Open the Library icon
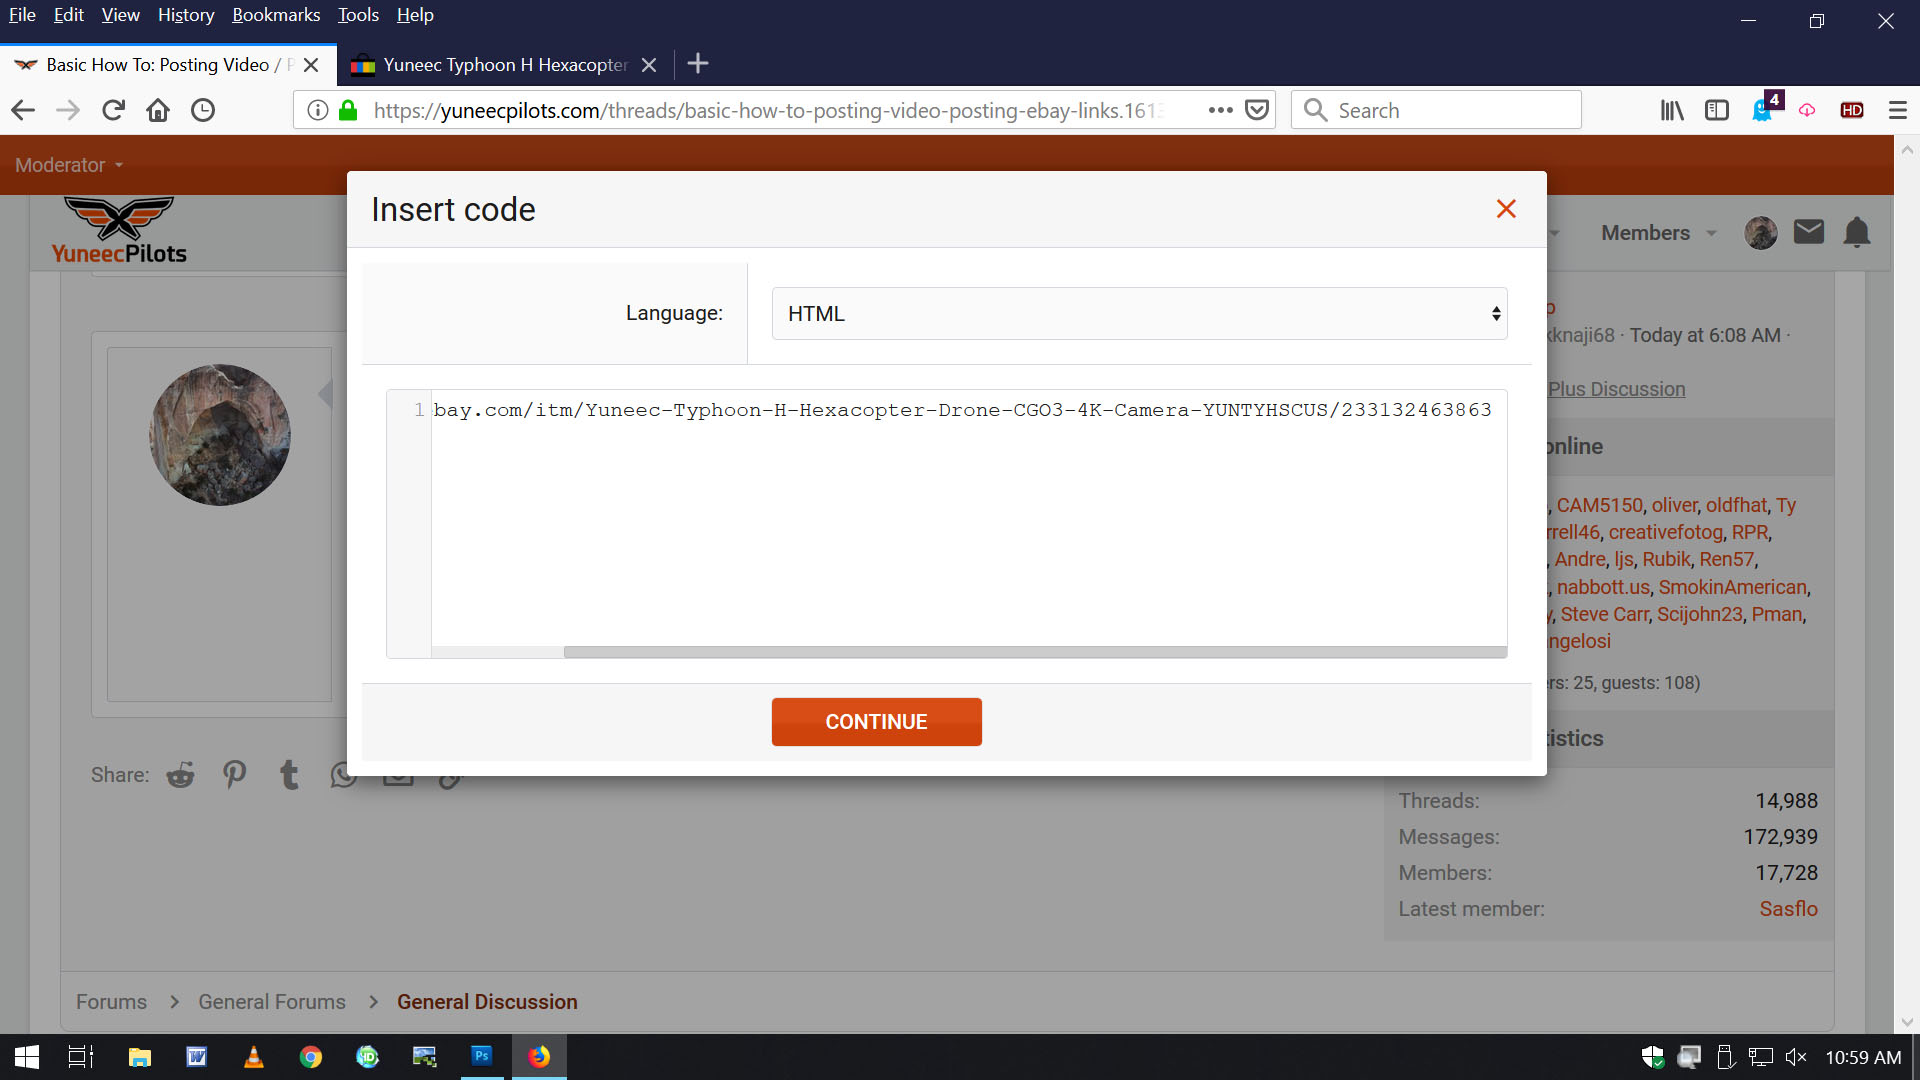The width and height of the screenshot is (1920, 1080). tap(1672, 110)
